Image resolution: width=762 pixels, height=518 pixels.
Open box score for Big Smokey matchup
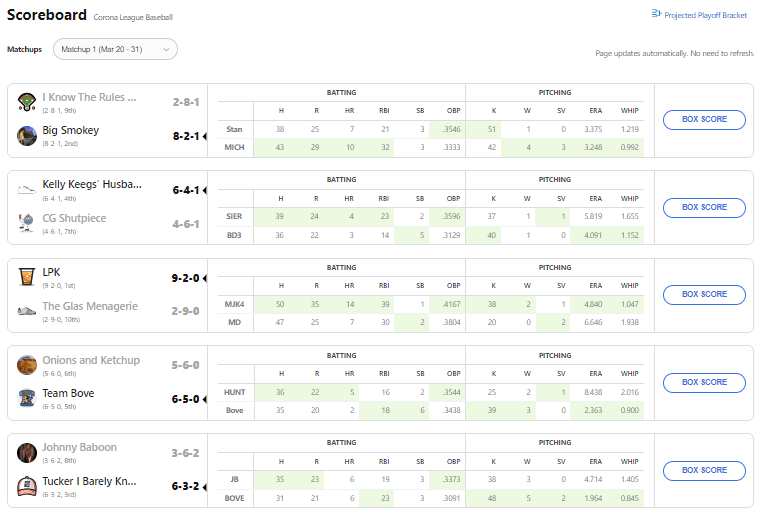(x=704, y=120)
